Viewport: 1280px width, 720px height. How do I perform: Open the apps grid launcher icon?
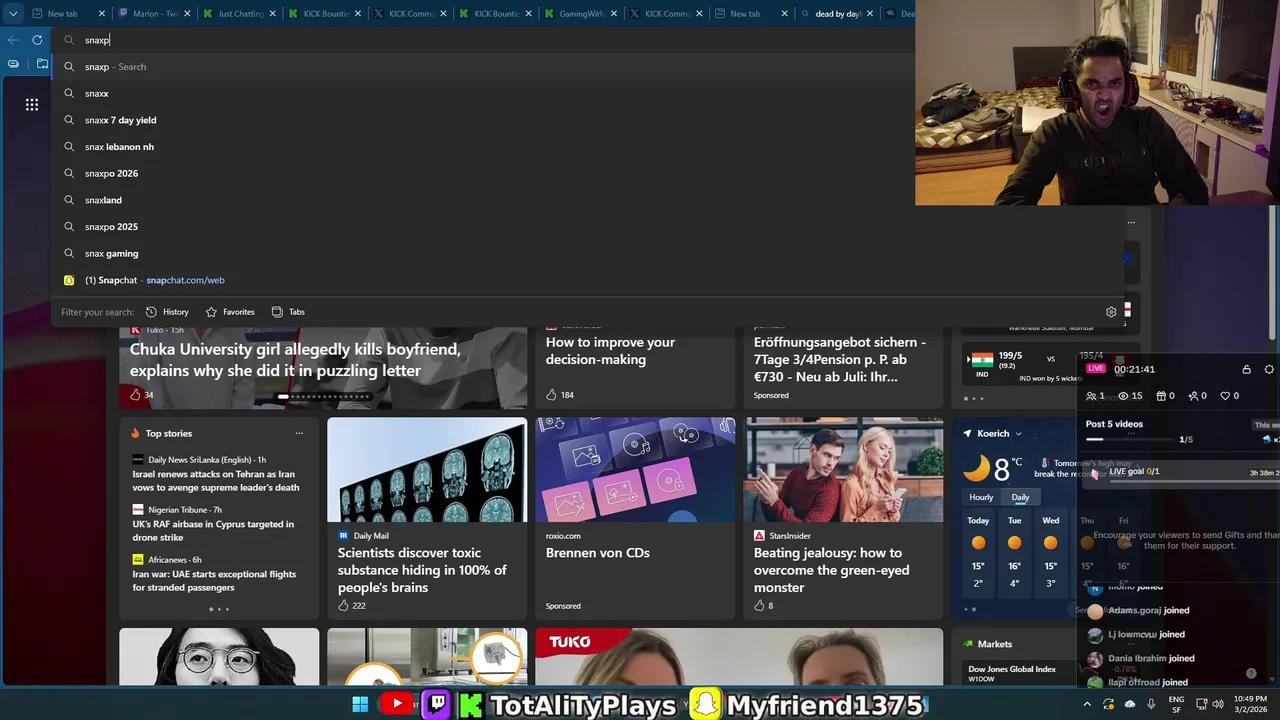32,104
